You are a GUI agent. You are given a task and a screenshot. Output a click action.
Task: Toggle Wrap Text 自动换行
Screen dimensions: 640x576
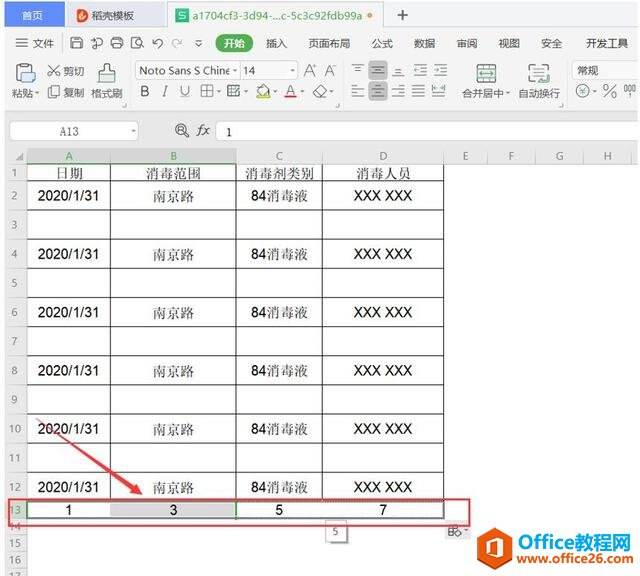[x=539, y=81]
